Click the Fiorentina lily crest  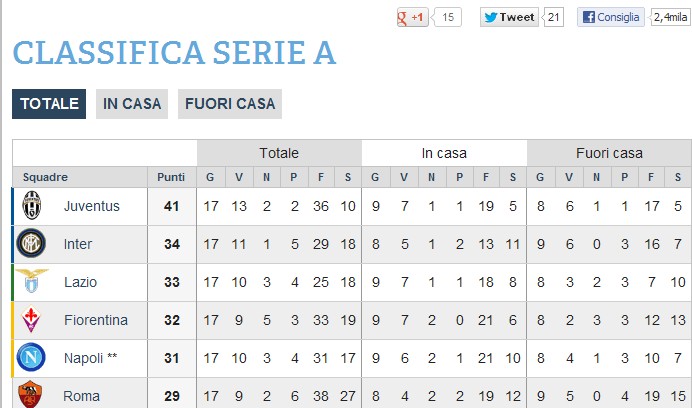coord(31,319)
